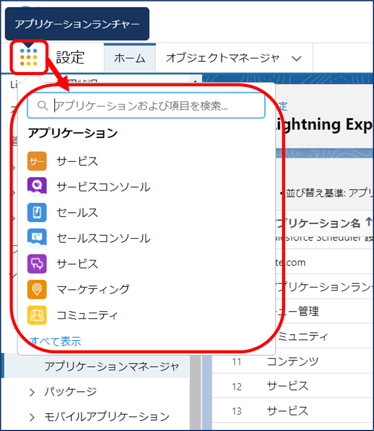This screenshot has width=374, height=431.
Task: Click the sidebar vertical scrollbar
Action: (195, 392)
